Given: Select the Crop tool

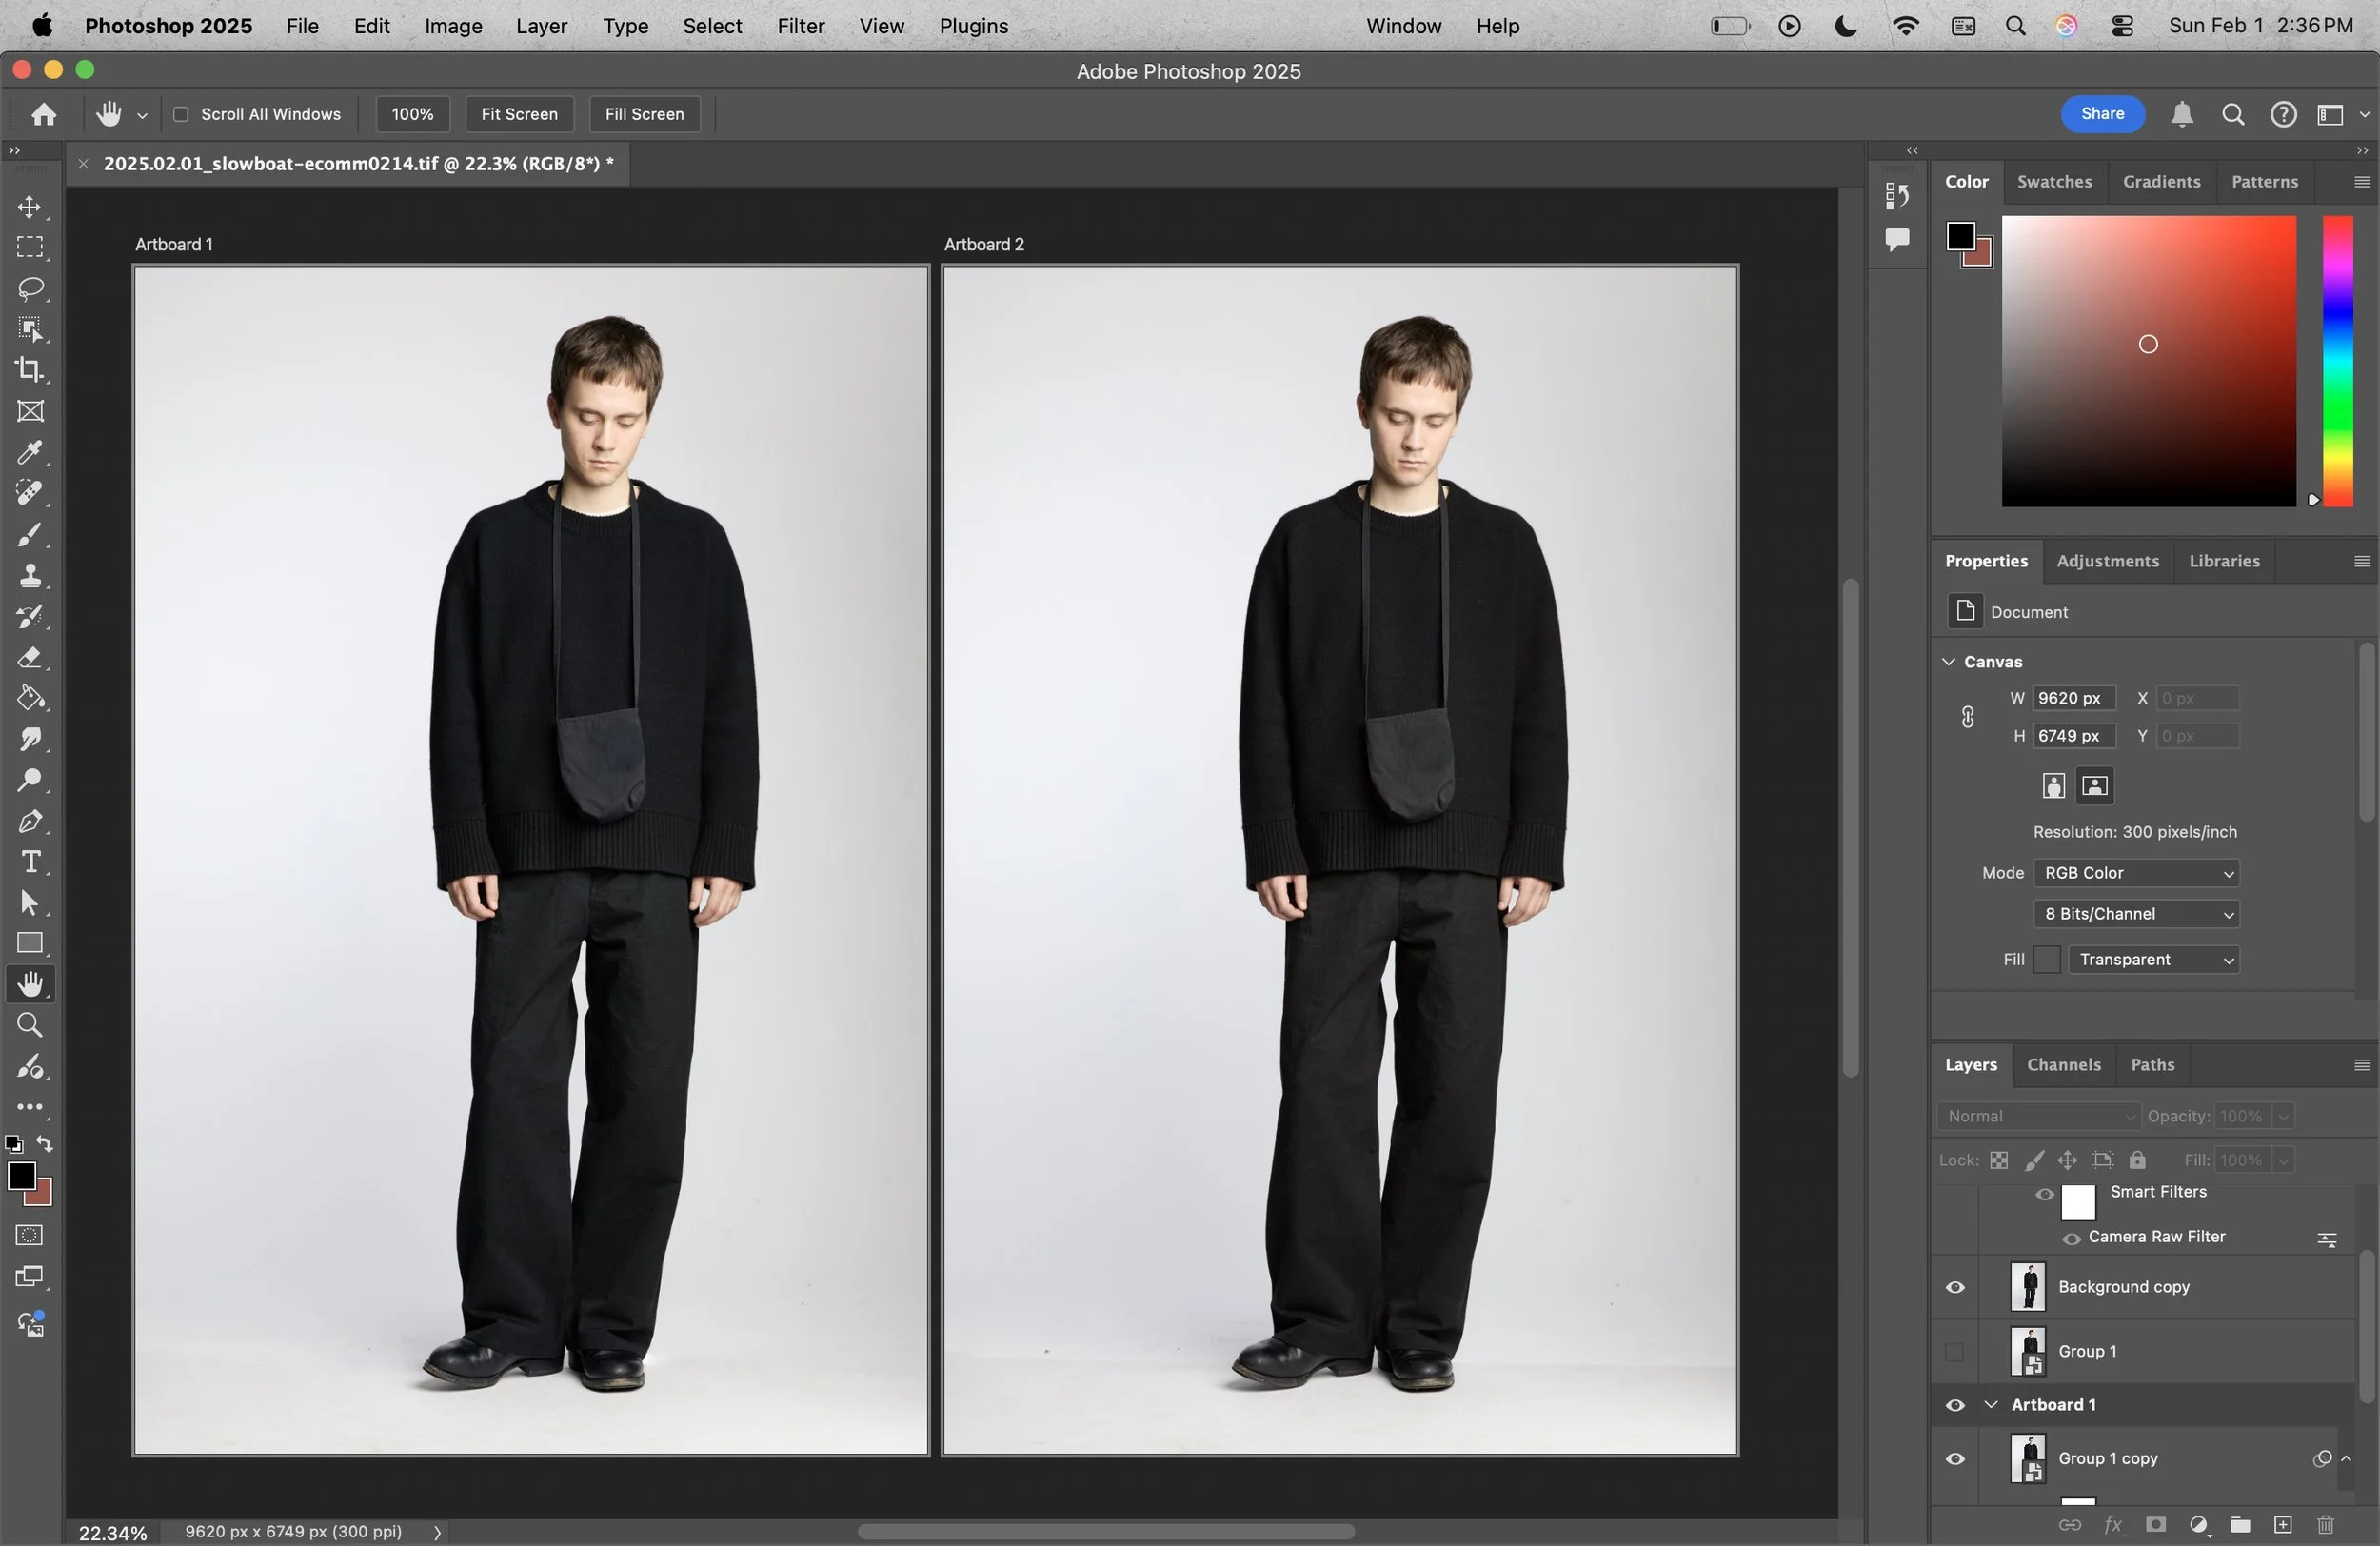Looking at the screenshot, I should click(x=30, y=370).
